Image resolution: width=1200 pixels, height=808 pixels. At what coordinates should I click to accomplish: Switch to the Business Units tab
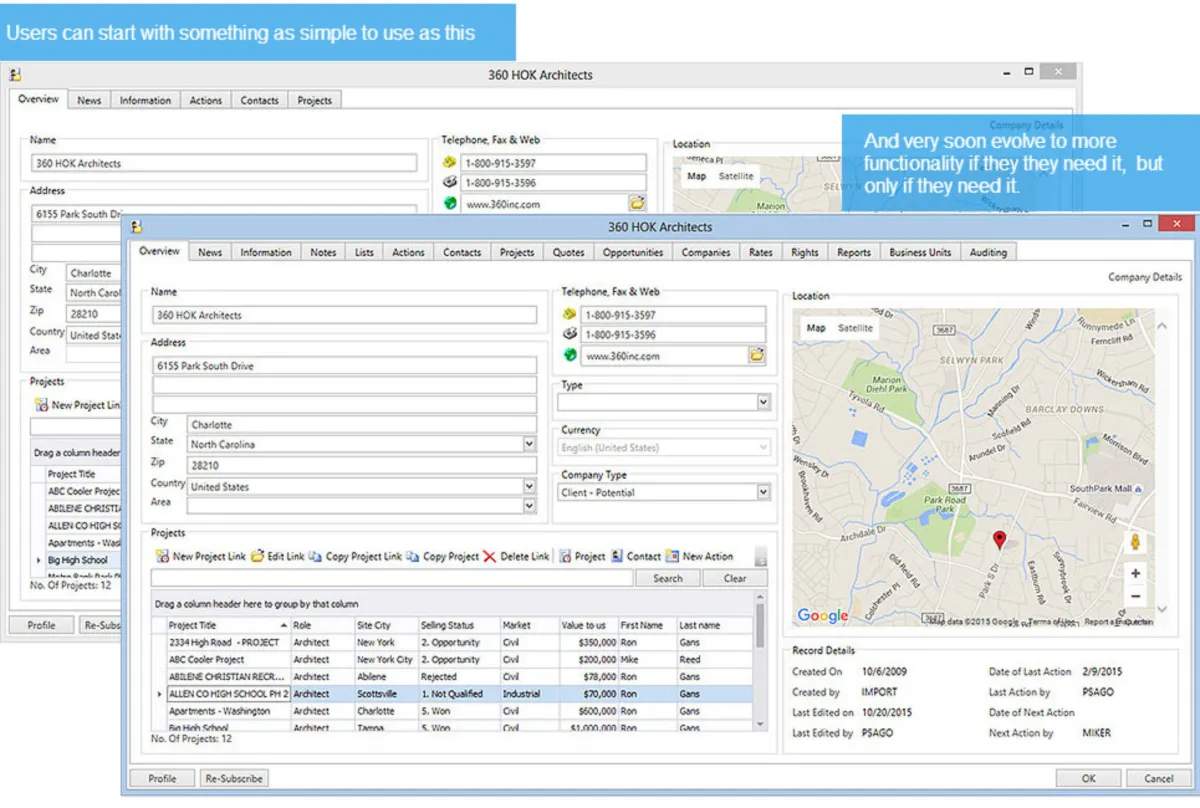(x=920, y=252)
